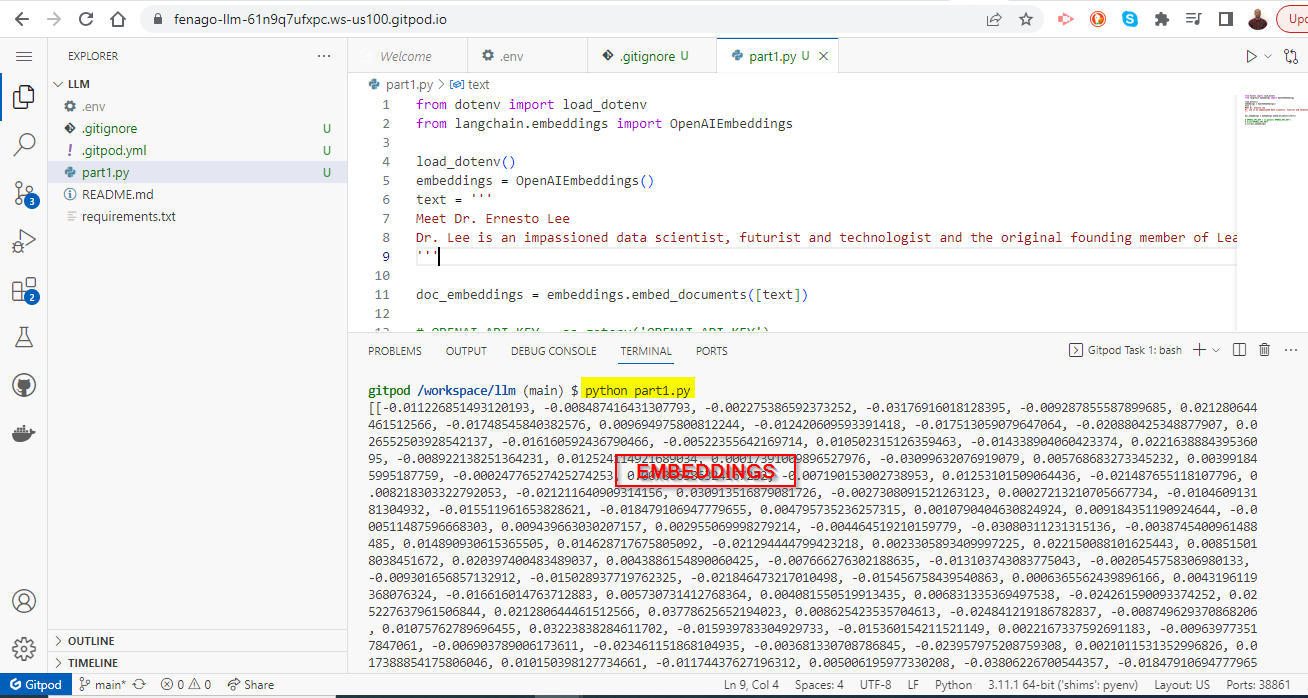This screenshot has height=698, width=1308.
Task: Open the Search view in the activity bar
Action: coord(24,145)
